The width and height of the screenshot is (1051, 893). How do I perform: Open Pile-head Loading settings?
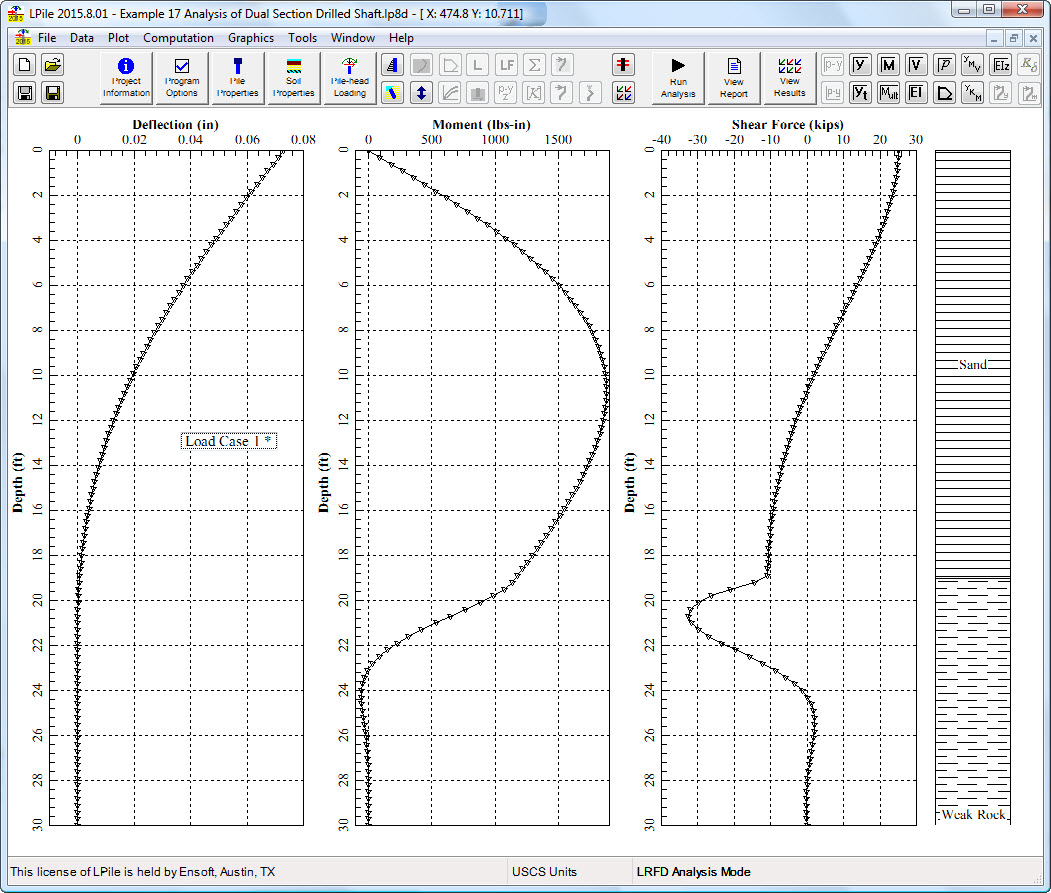pyautogui.click(x=350, y=78)
